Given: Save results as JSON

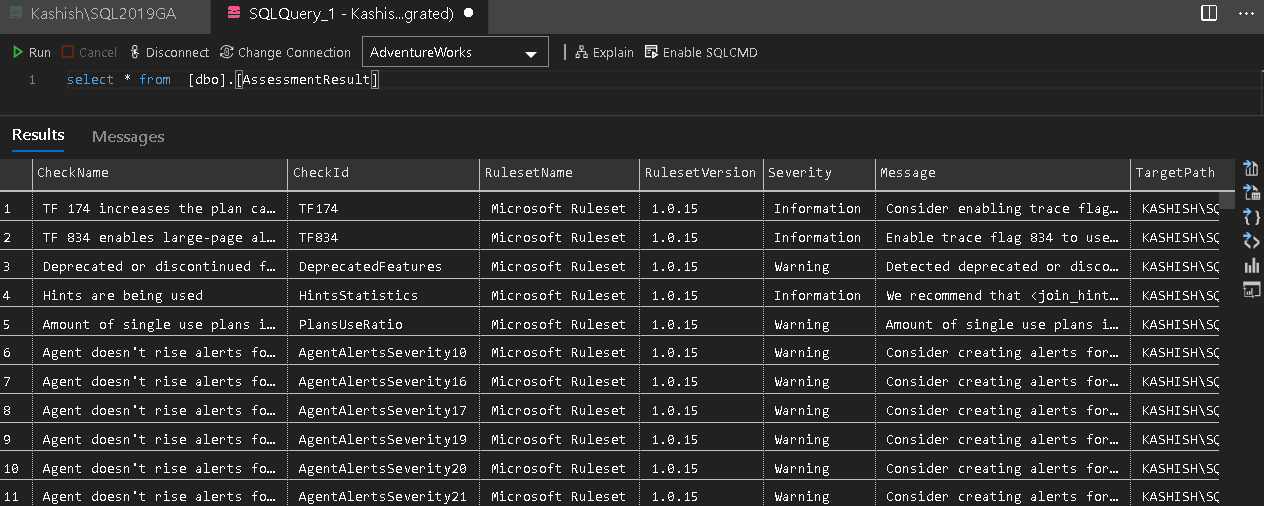Looking at the screenshot, I should pos(1251,216).
